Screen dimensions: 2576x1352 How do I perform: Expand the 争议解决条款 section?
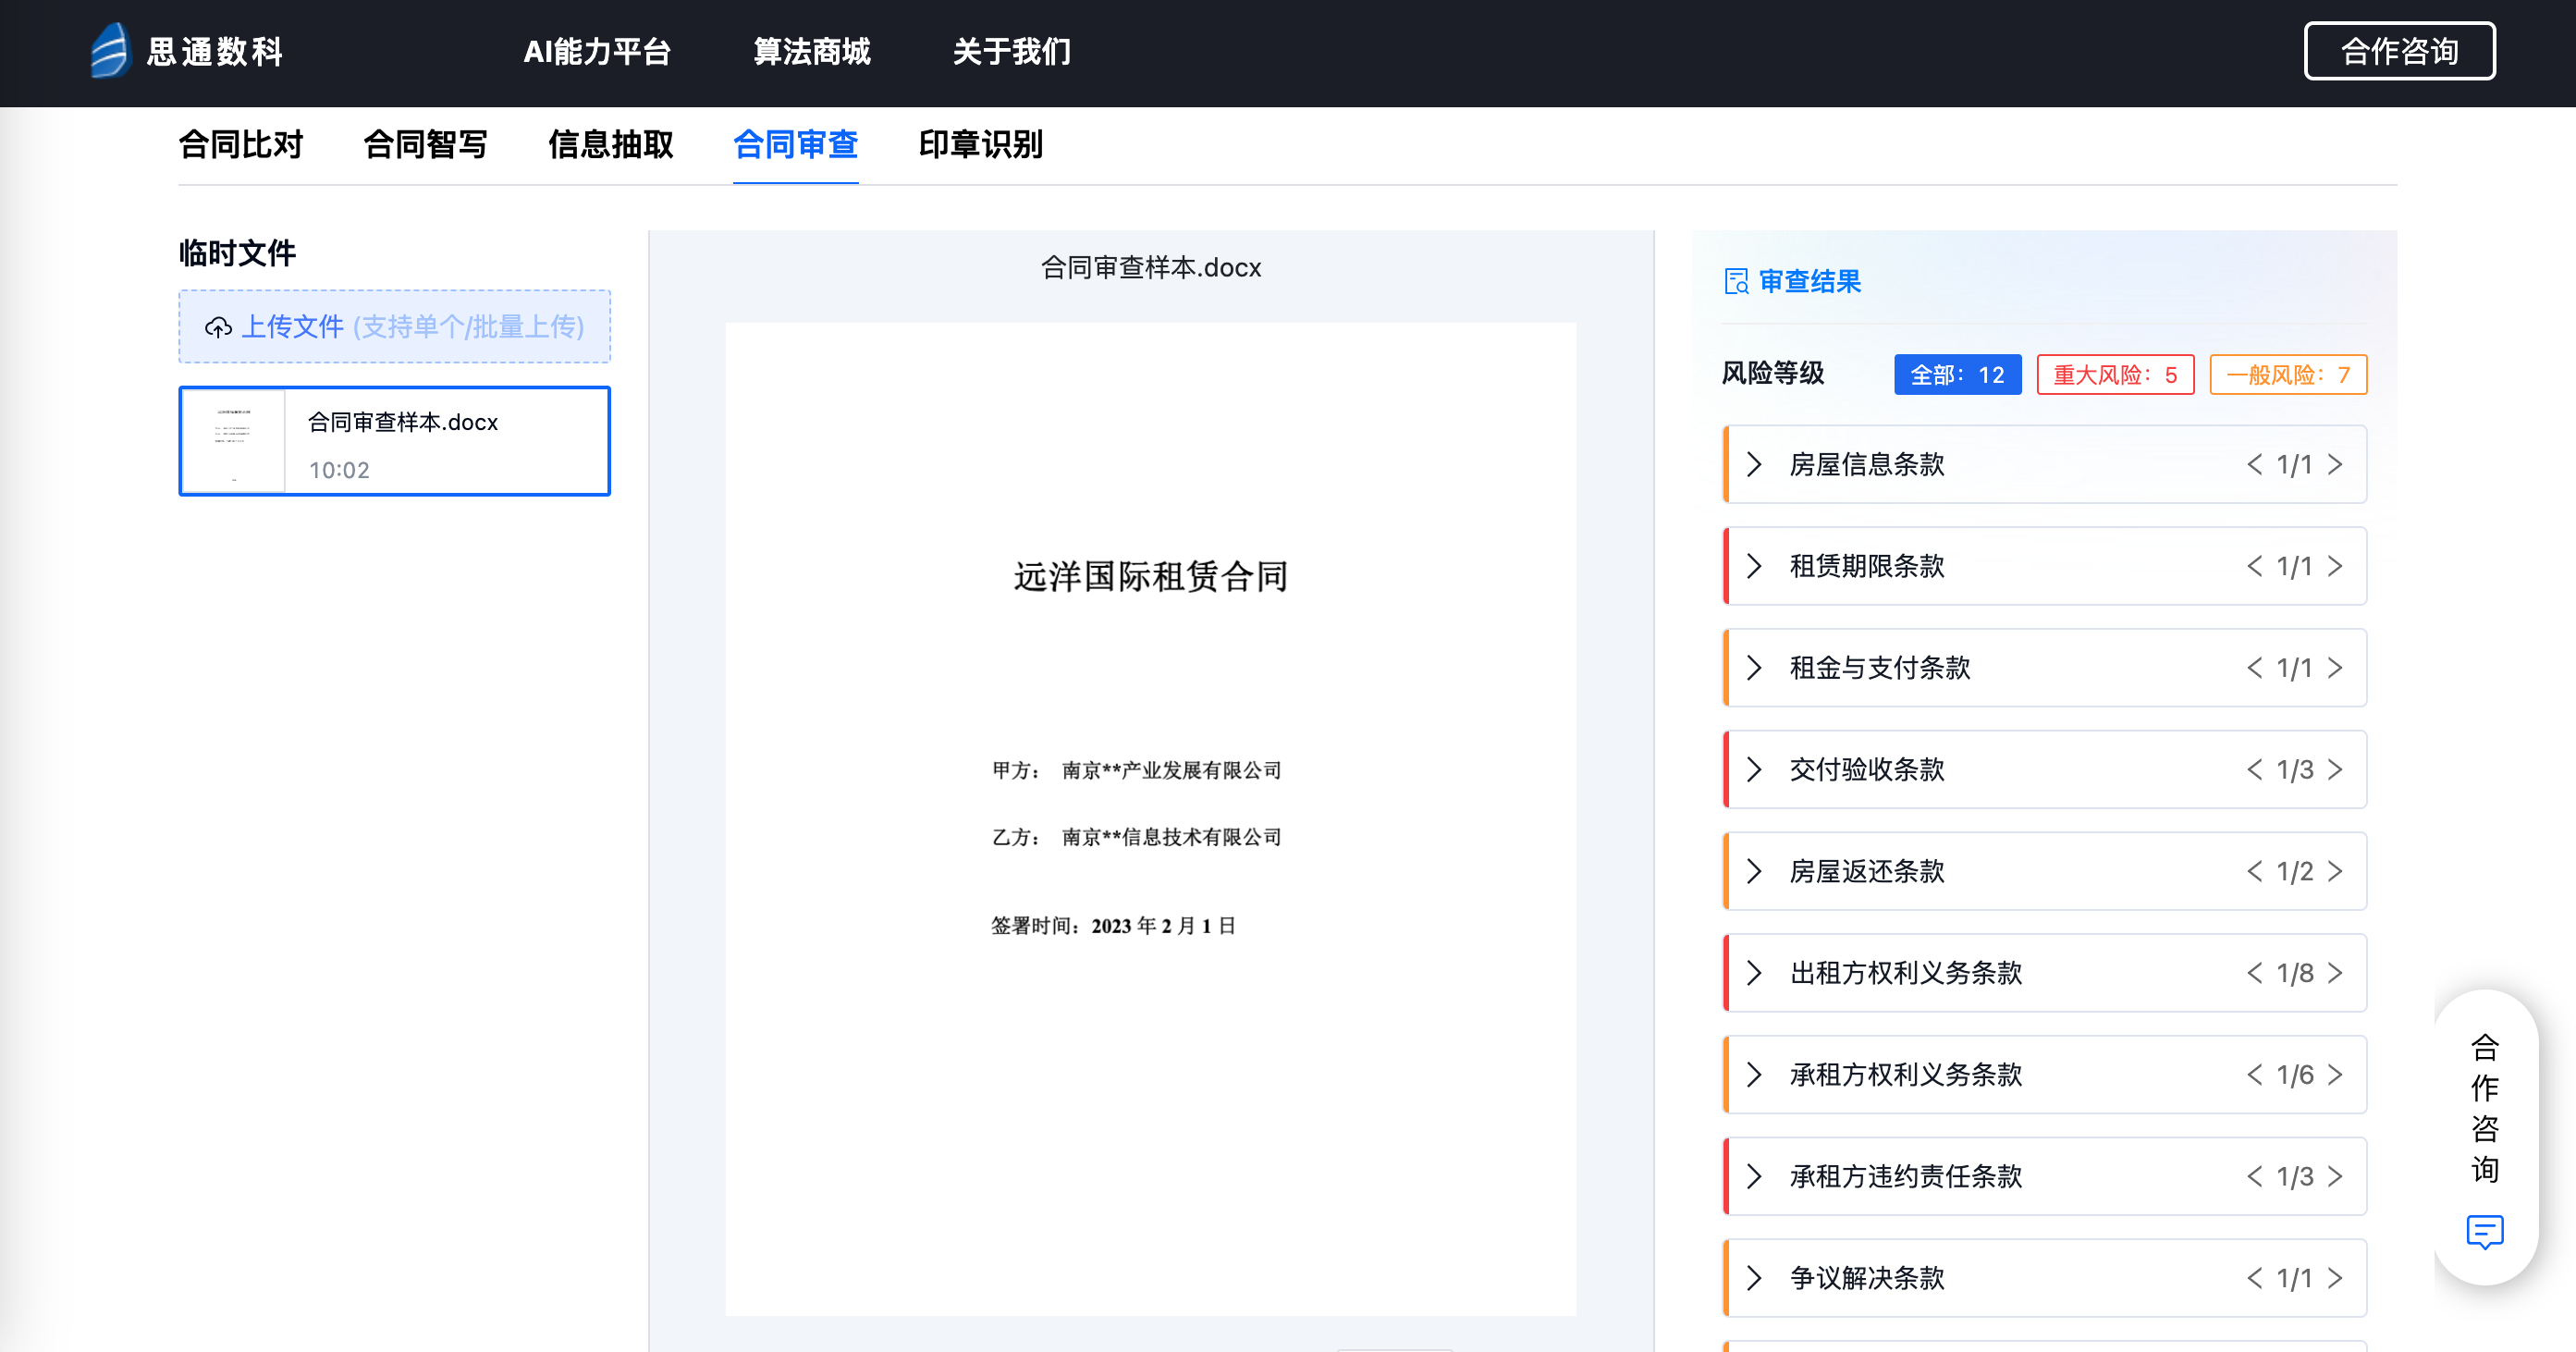(x=1754, y=1278)
